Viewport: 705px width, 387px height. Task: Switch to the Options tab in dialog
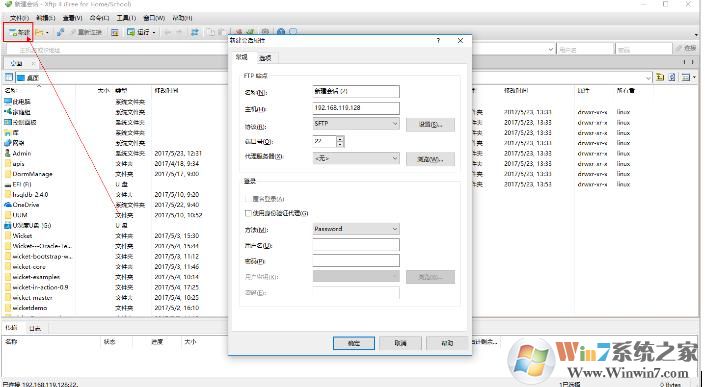265,58
